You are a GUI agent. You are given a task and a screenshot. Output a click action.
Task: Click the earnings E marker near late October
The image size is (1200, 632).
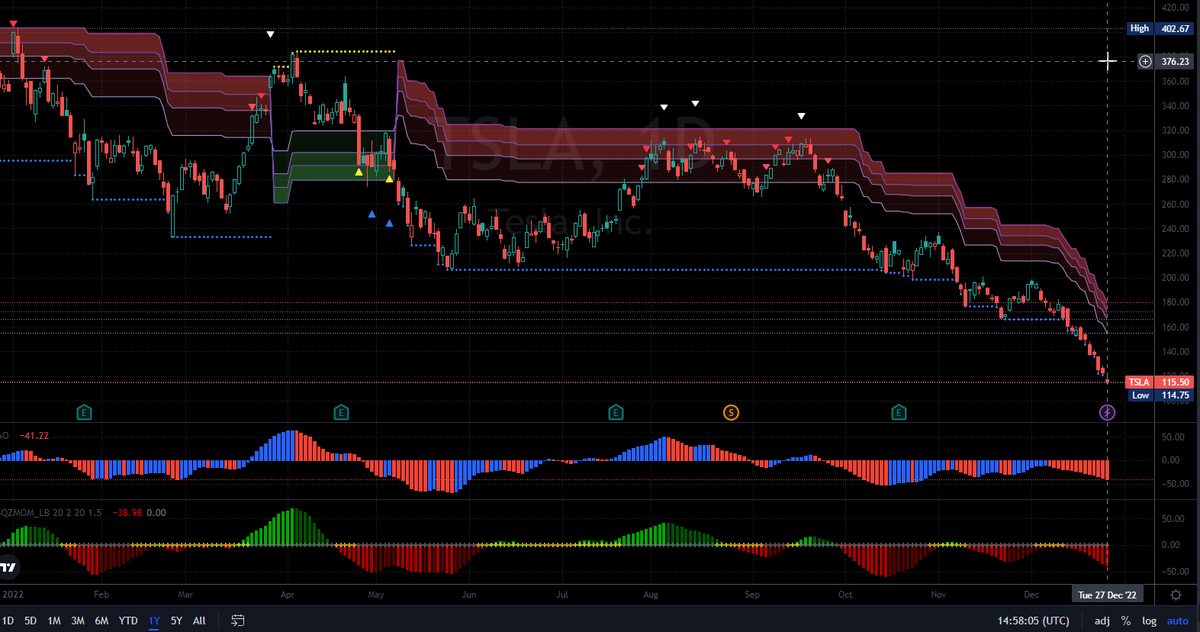899,411
